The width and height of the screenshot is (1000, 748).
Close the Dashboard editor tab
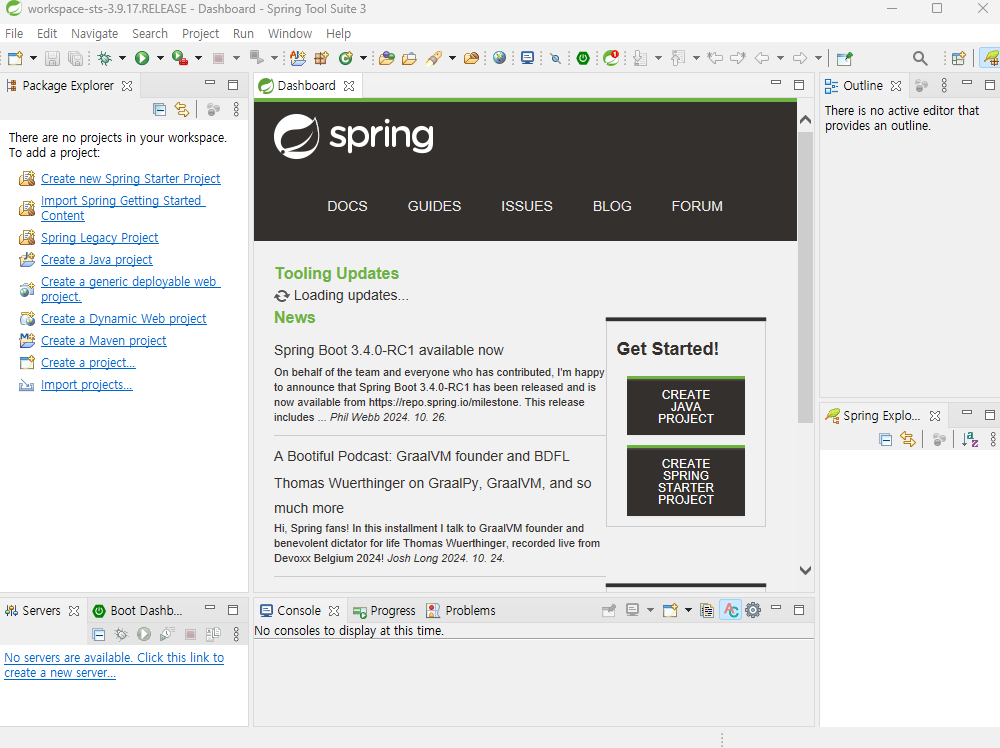(349, 86)
